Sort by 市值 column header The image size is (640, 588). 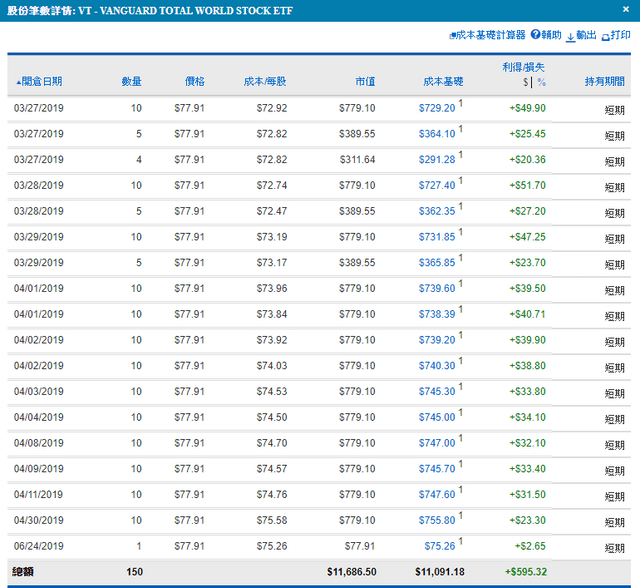point(365,81)
